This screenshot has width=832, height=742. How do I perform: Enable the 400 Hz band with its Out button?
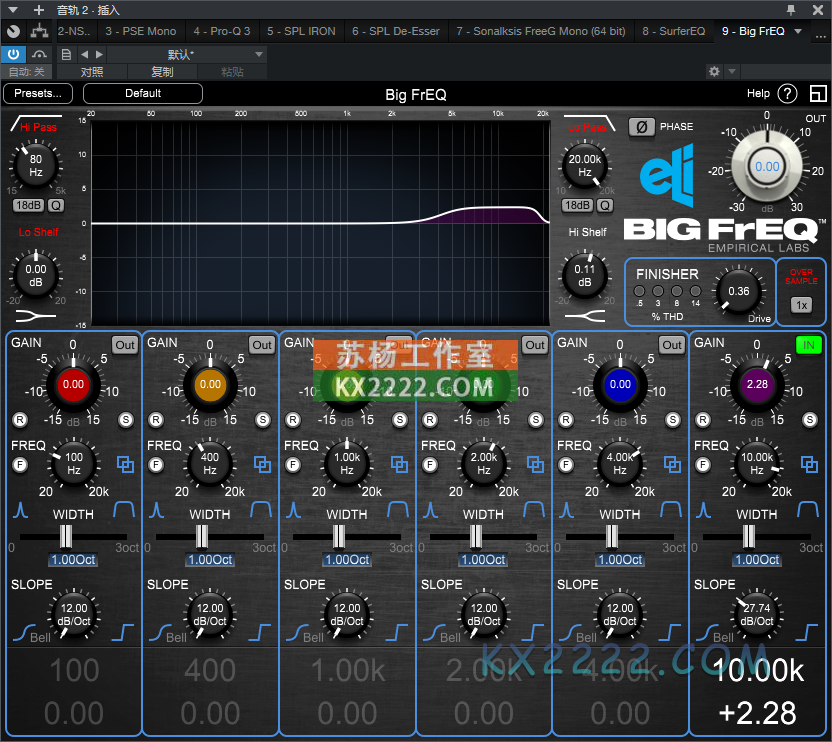click(262, 345)
